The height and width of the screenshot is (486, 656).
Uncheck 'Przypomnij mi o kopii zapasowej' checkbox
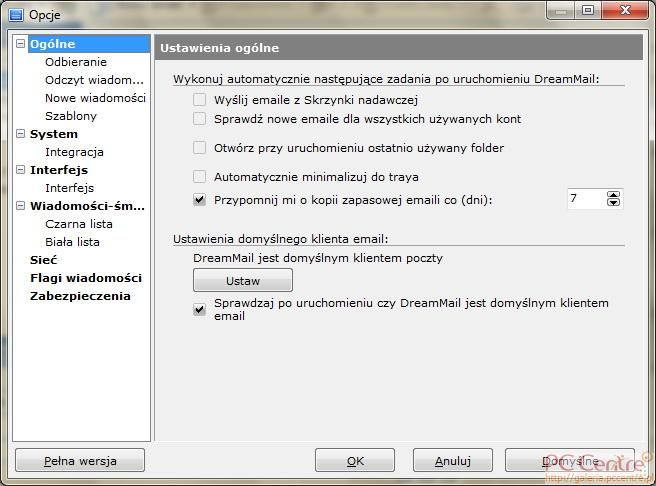(x=200, y=200)
